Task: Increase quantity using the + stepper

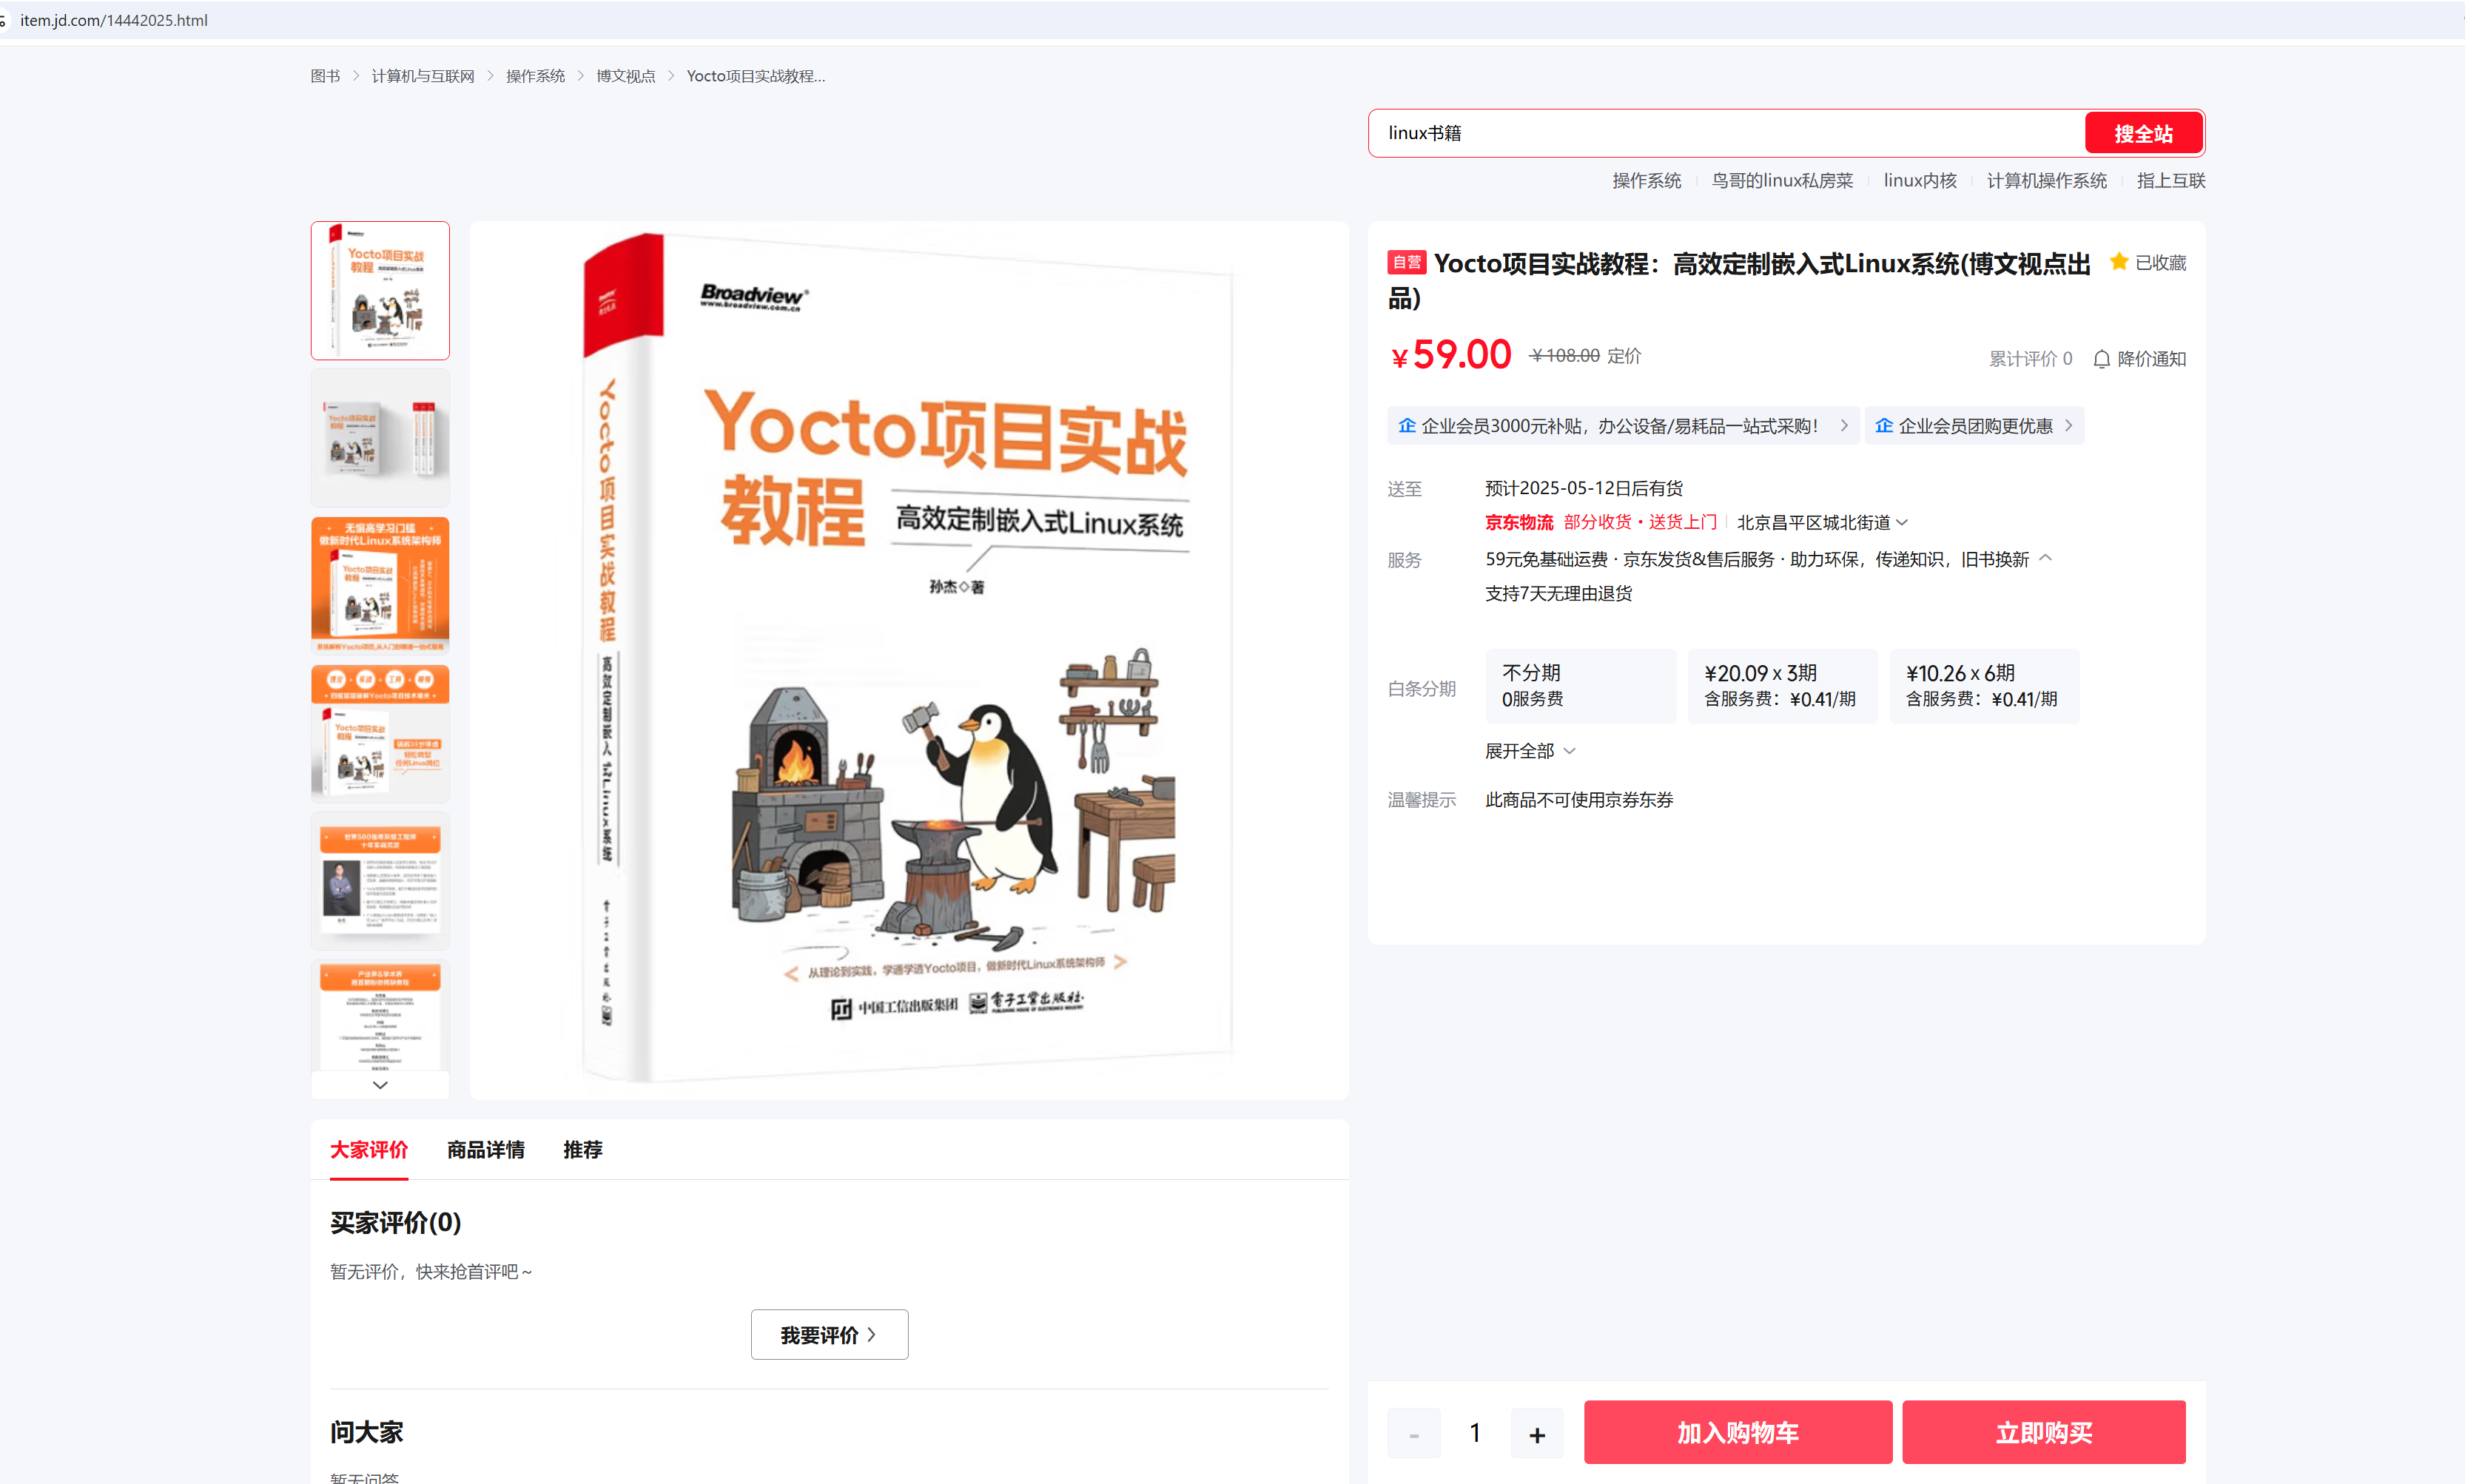Action: tap(1537, 1432)
